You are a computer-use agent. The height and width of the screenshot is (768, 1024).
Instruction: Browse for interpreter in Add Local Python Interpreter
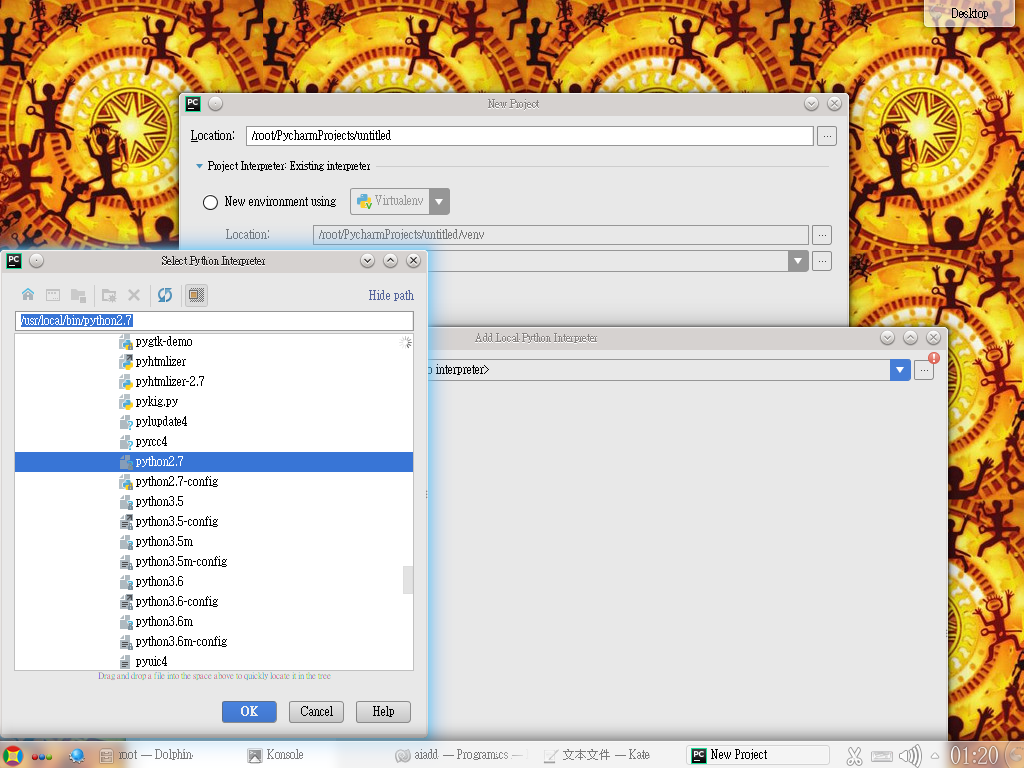(924, 370)
